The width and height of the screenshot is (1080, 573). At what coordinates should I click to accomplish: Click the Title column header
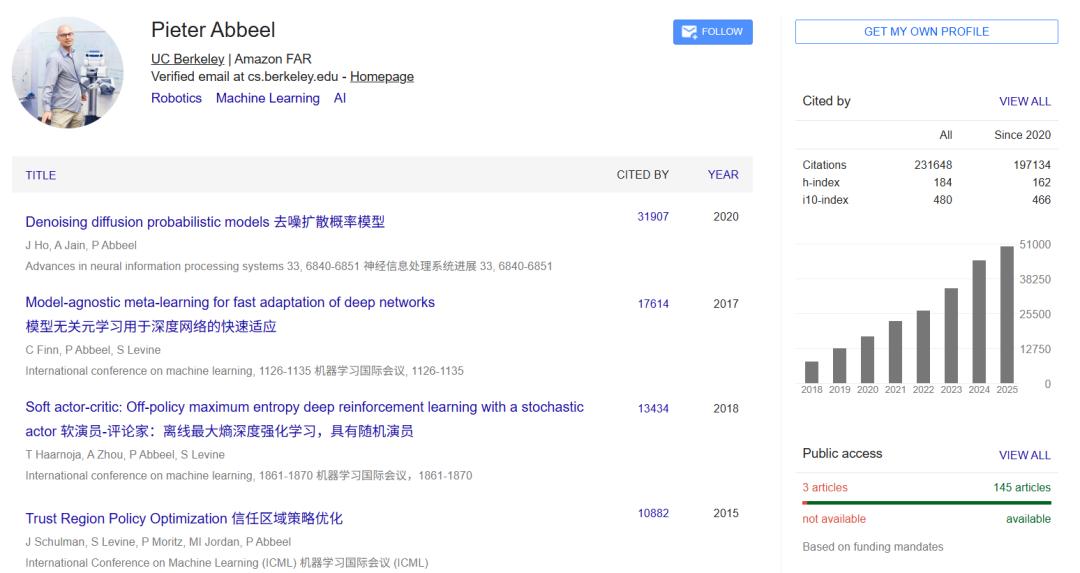coord(41,175)
